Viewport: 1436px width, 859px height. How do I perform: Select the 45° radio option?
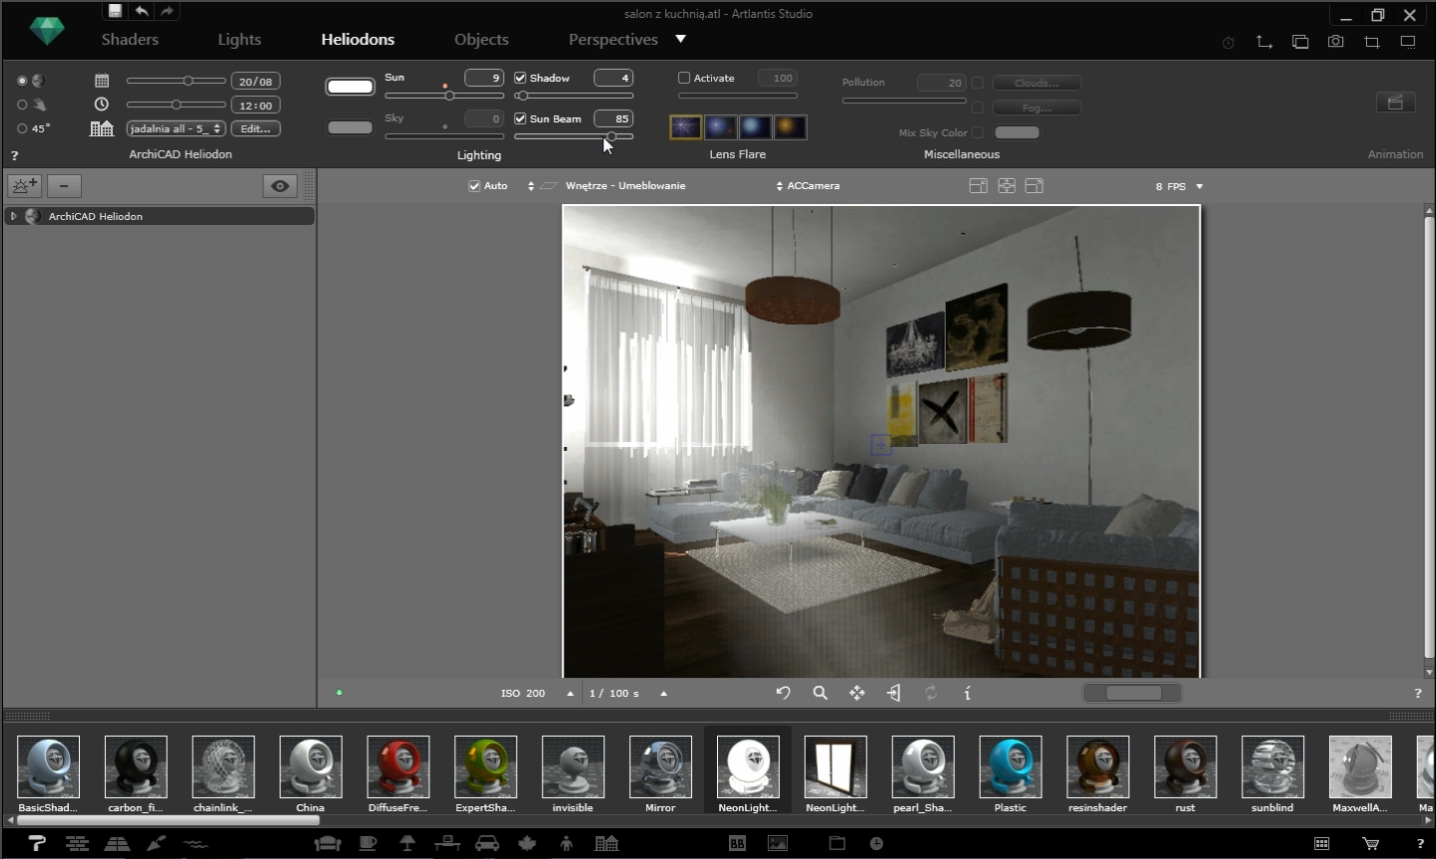coord(22,128)
